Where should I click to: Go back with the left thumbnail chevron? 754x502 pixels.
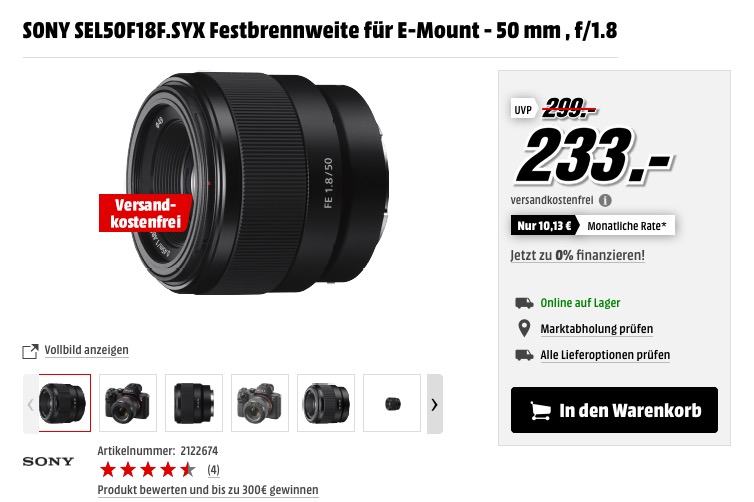31,404
